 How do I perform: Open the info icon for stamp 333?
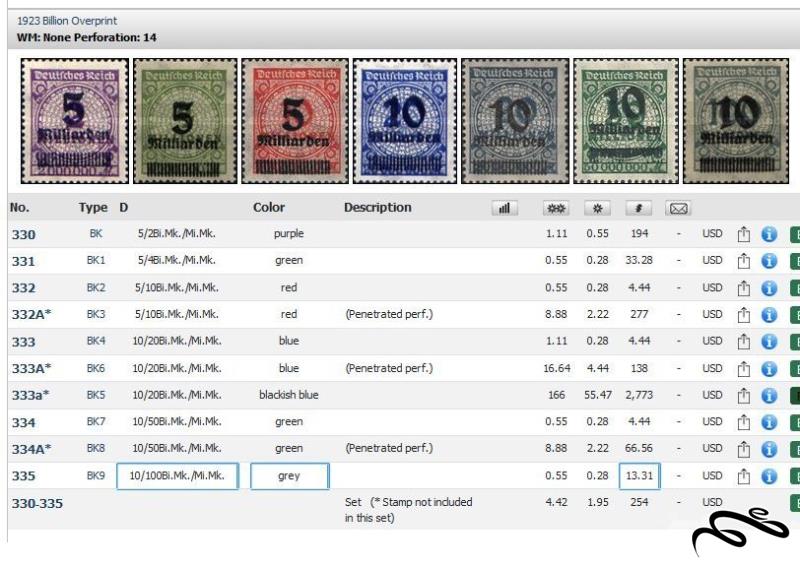pyautogui.click(x=769, y=341)
